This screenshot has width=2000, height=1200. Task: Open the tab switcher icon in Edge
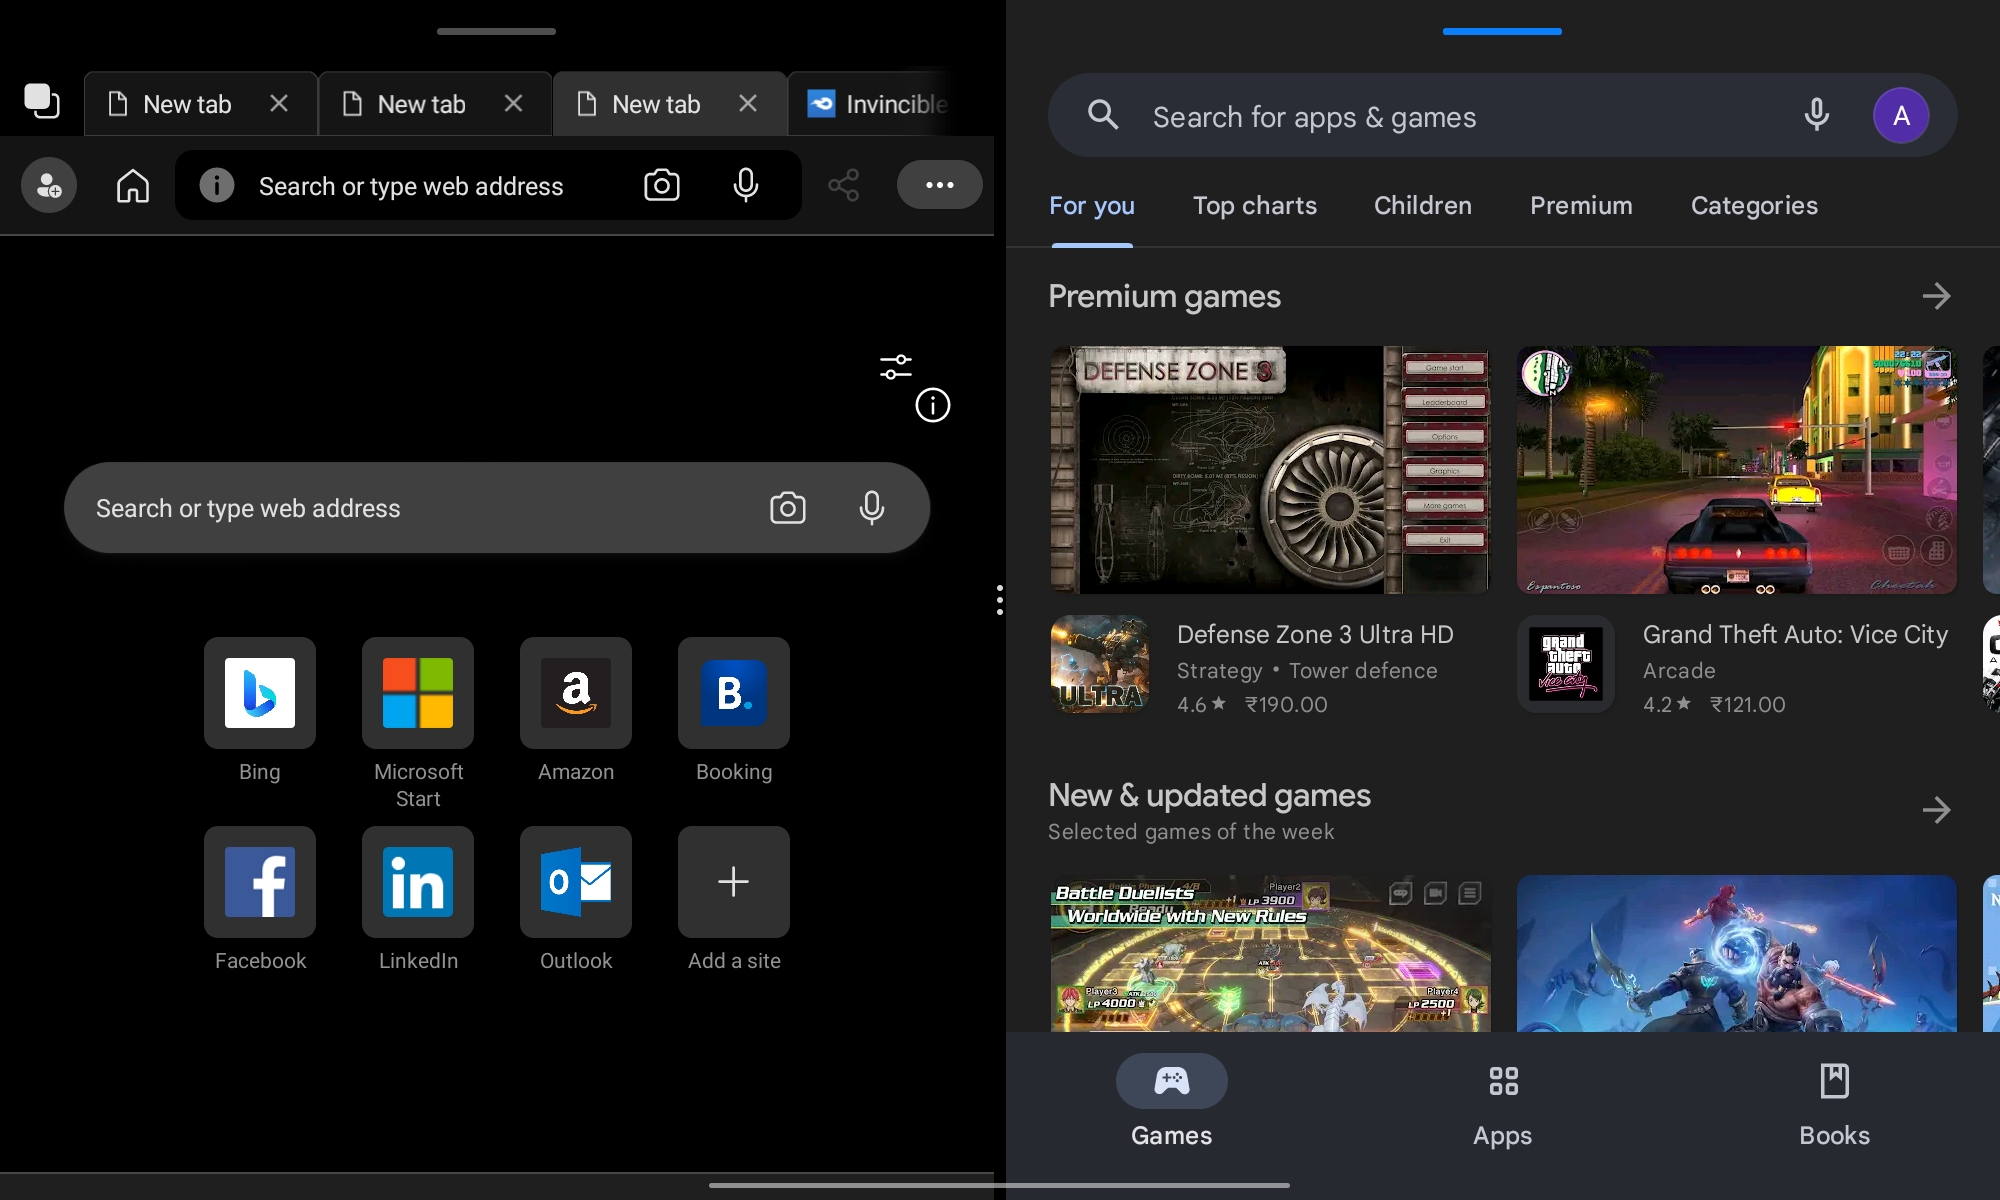click(42, 102)
